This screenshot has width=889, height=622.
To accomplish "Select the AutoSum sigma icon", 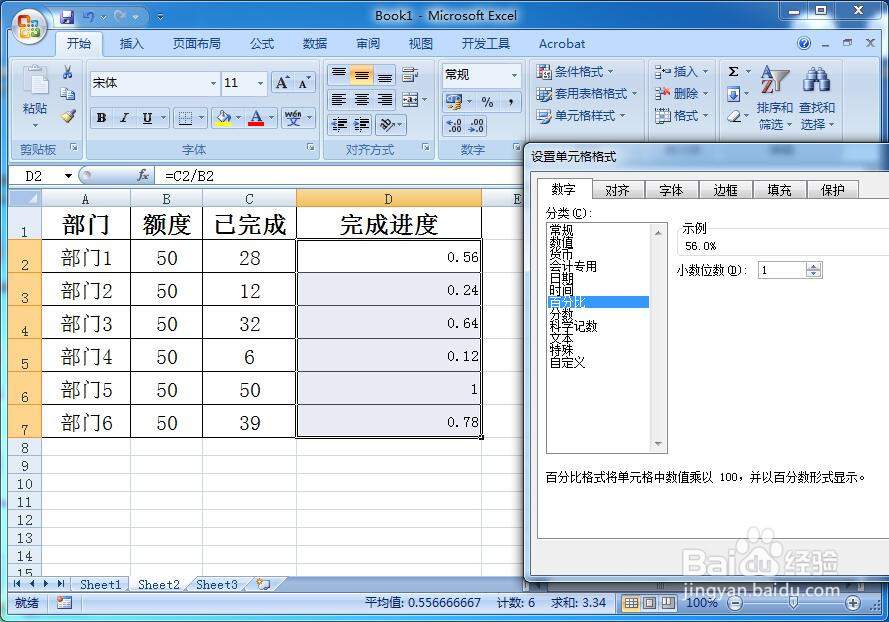I will click(732, 70).
